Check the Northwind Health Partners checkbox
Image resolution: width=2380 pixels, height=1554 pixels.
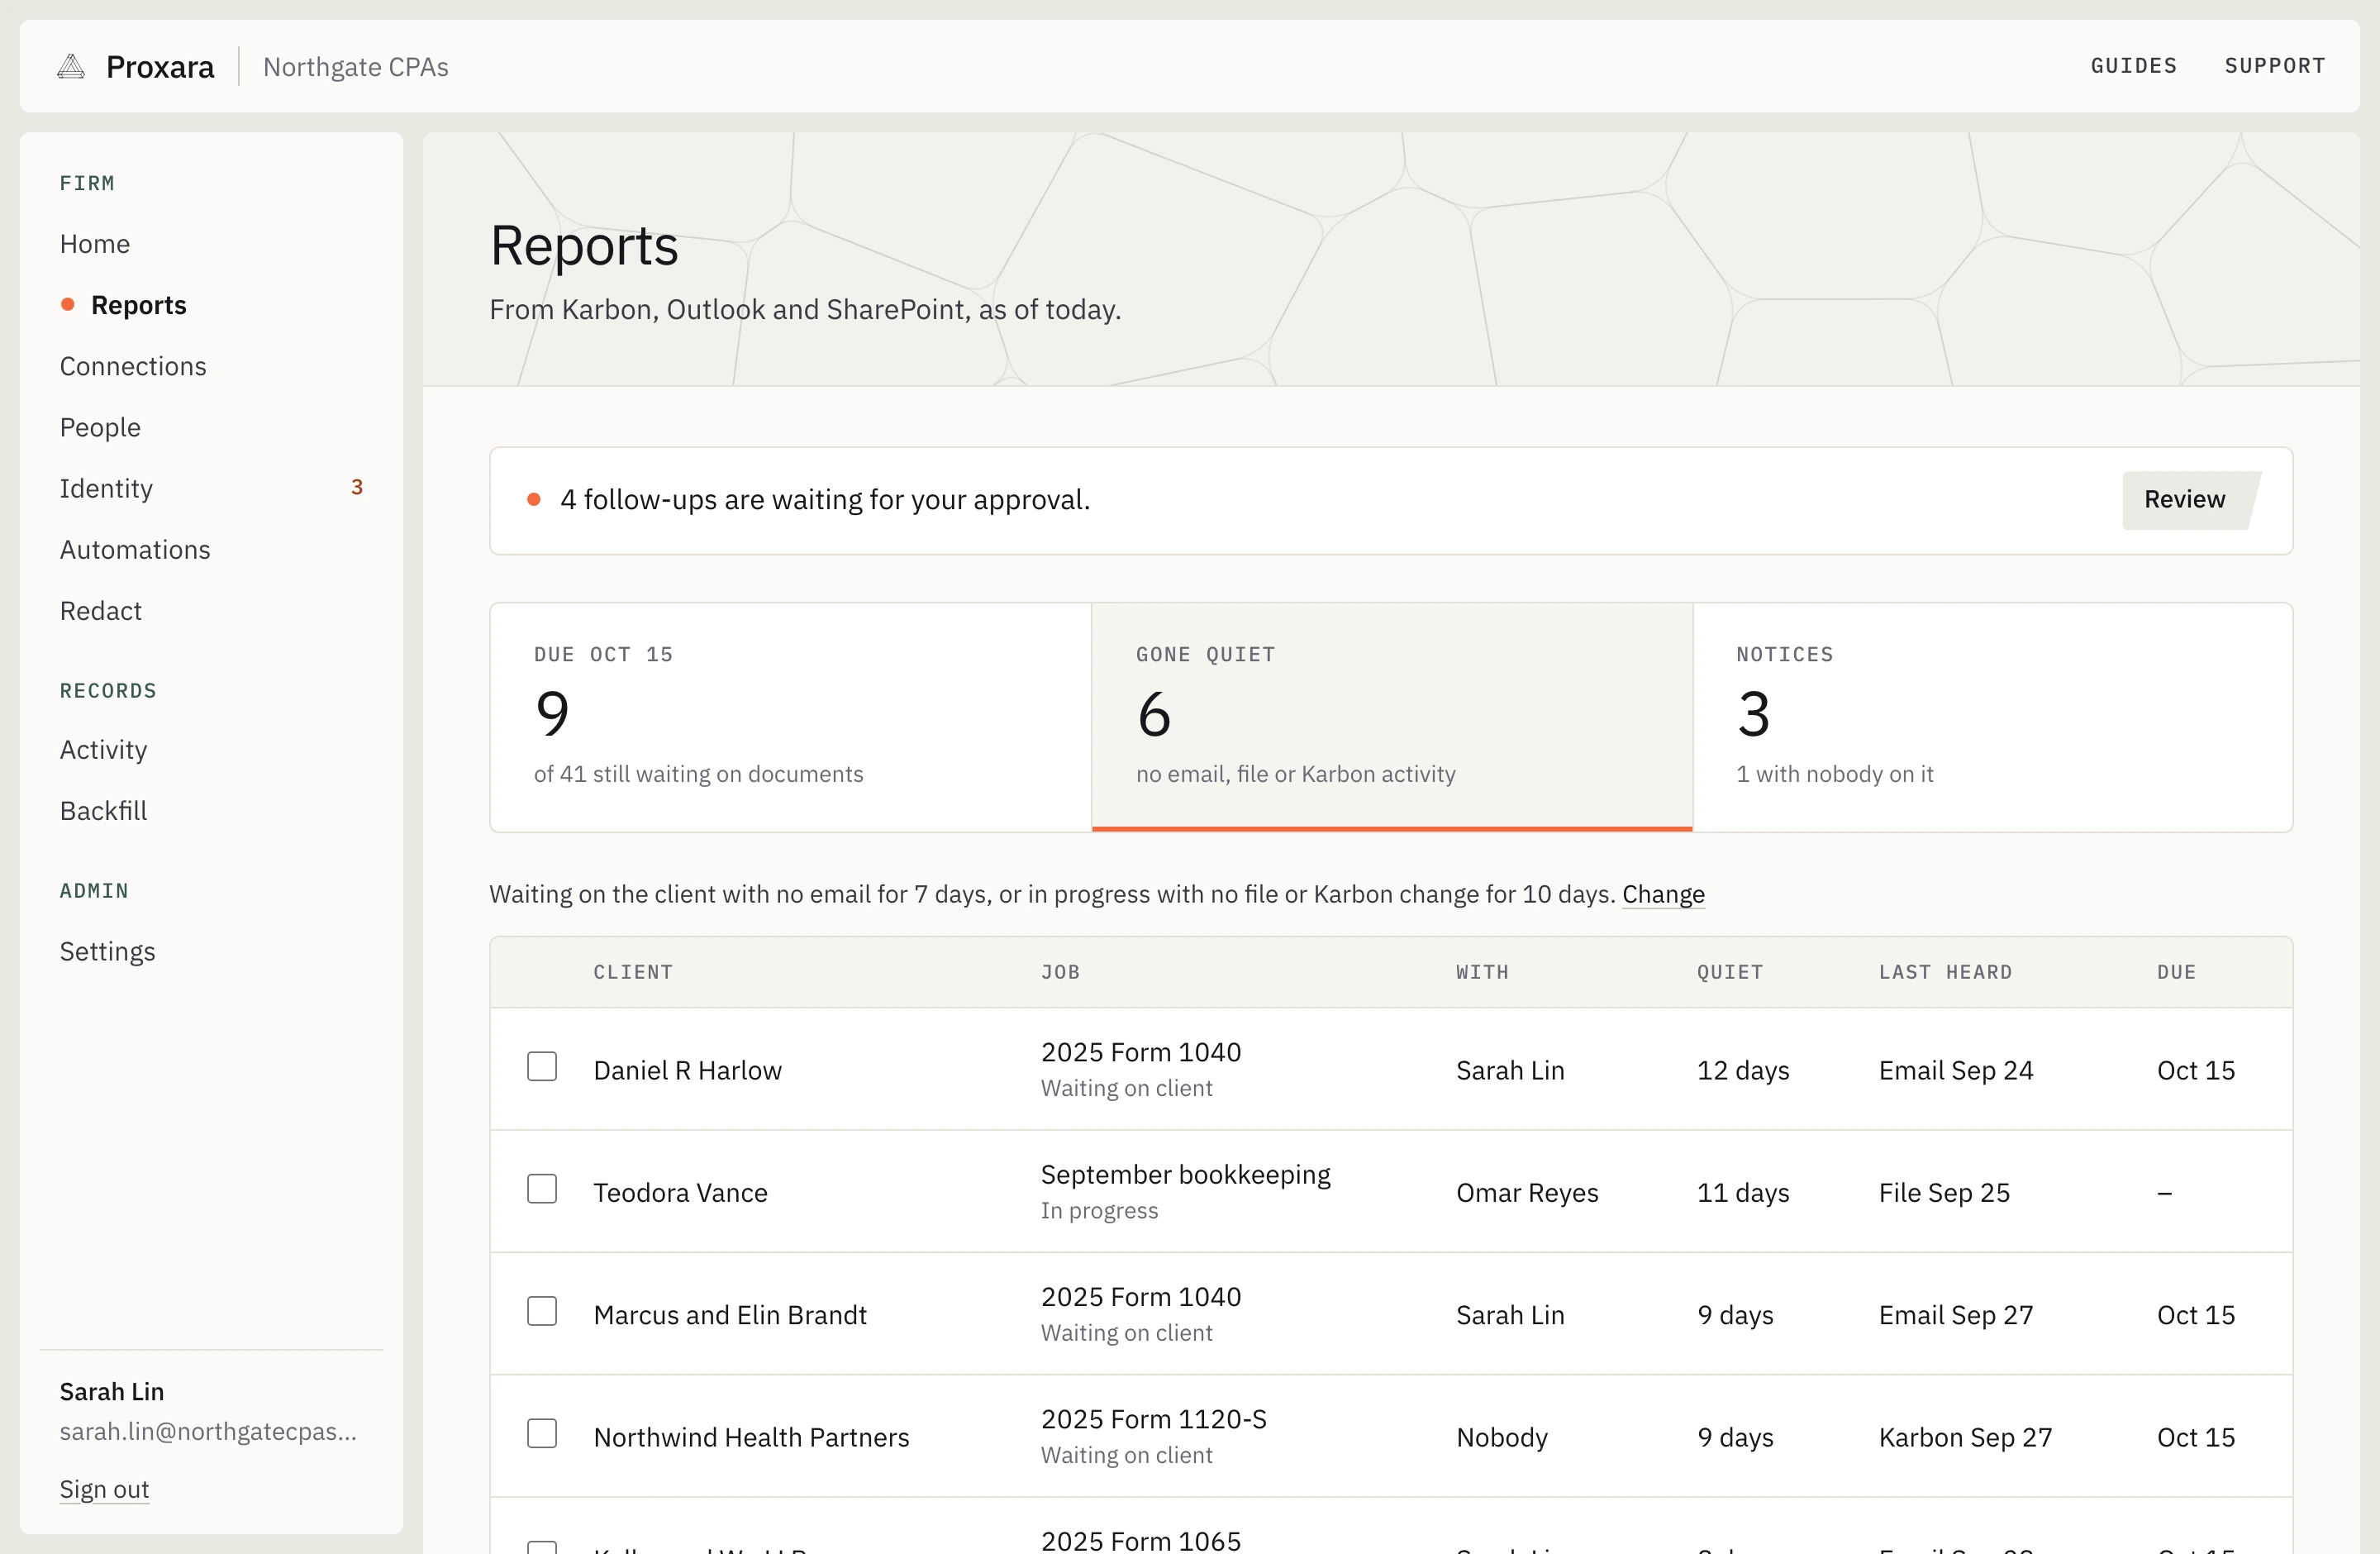point(542,1433)
